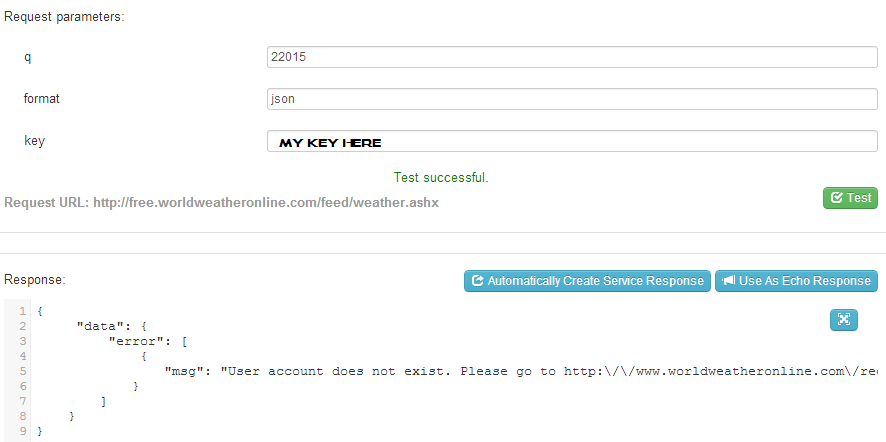
Task: Click the fullscreen expand icon in response editor
Action: [x=844, y=319]
